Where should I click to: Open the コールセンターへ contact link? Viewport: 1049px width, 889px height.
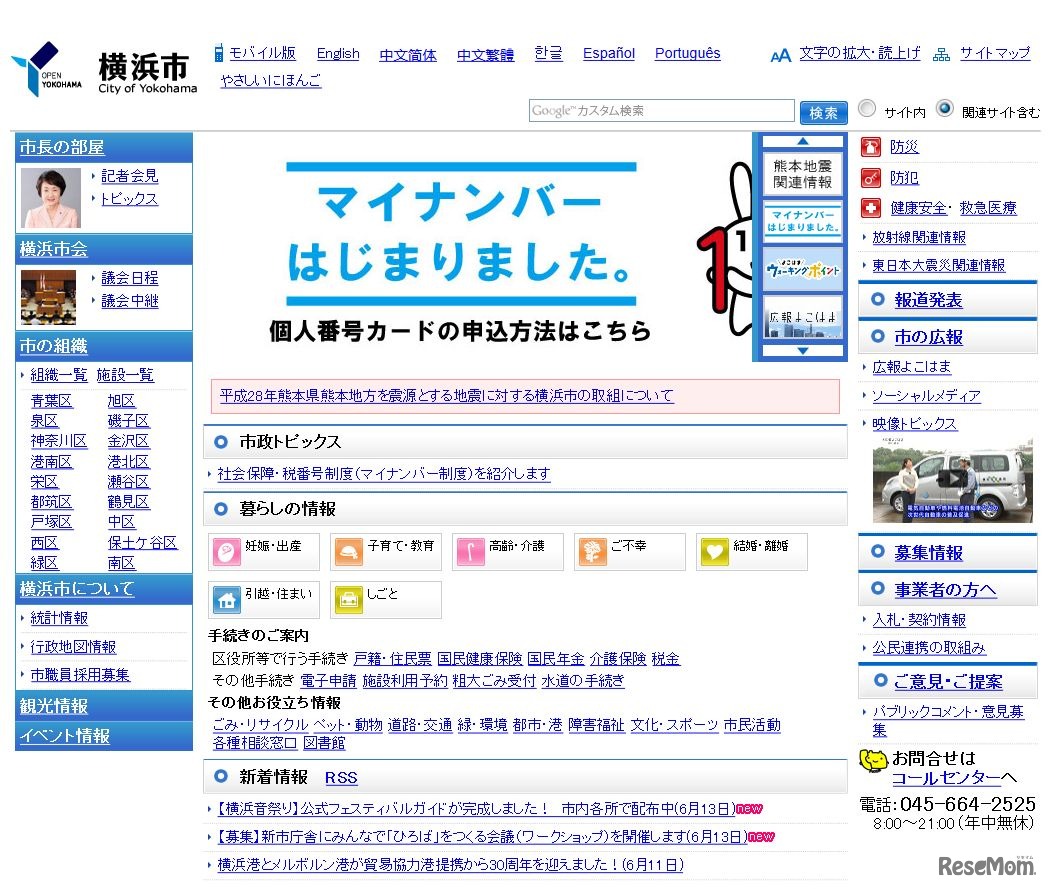(x=954, y=778)
